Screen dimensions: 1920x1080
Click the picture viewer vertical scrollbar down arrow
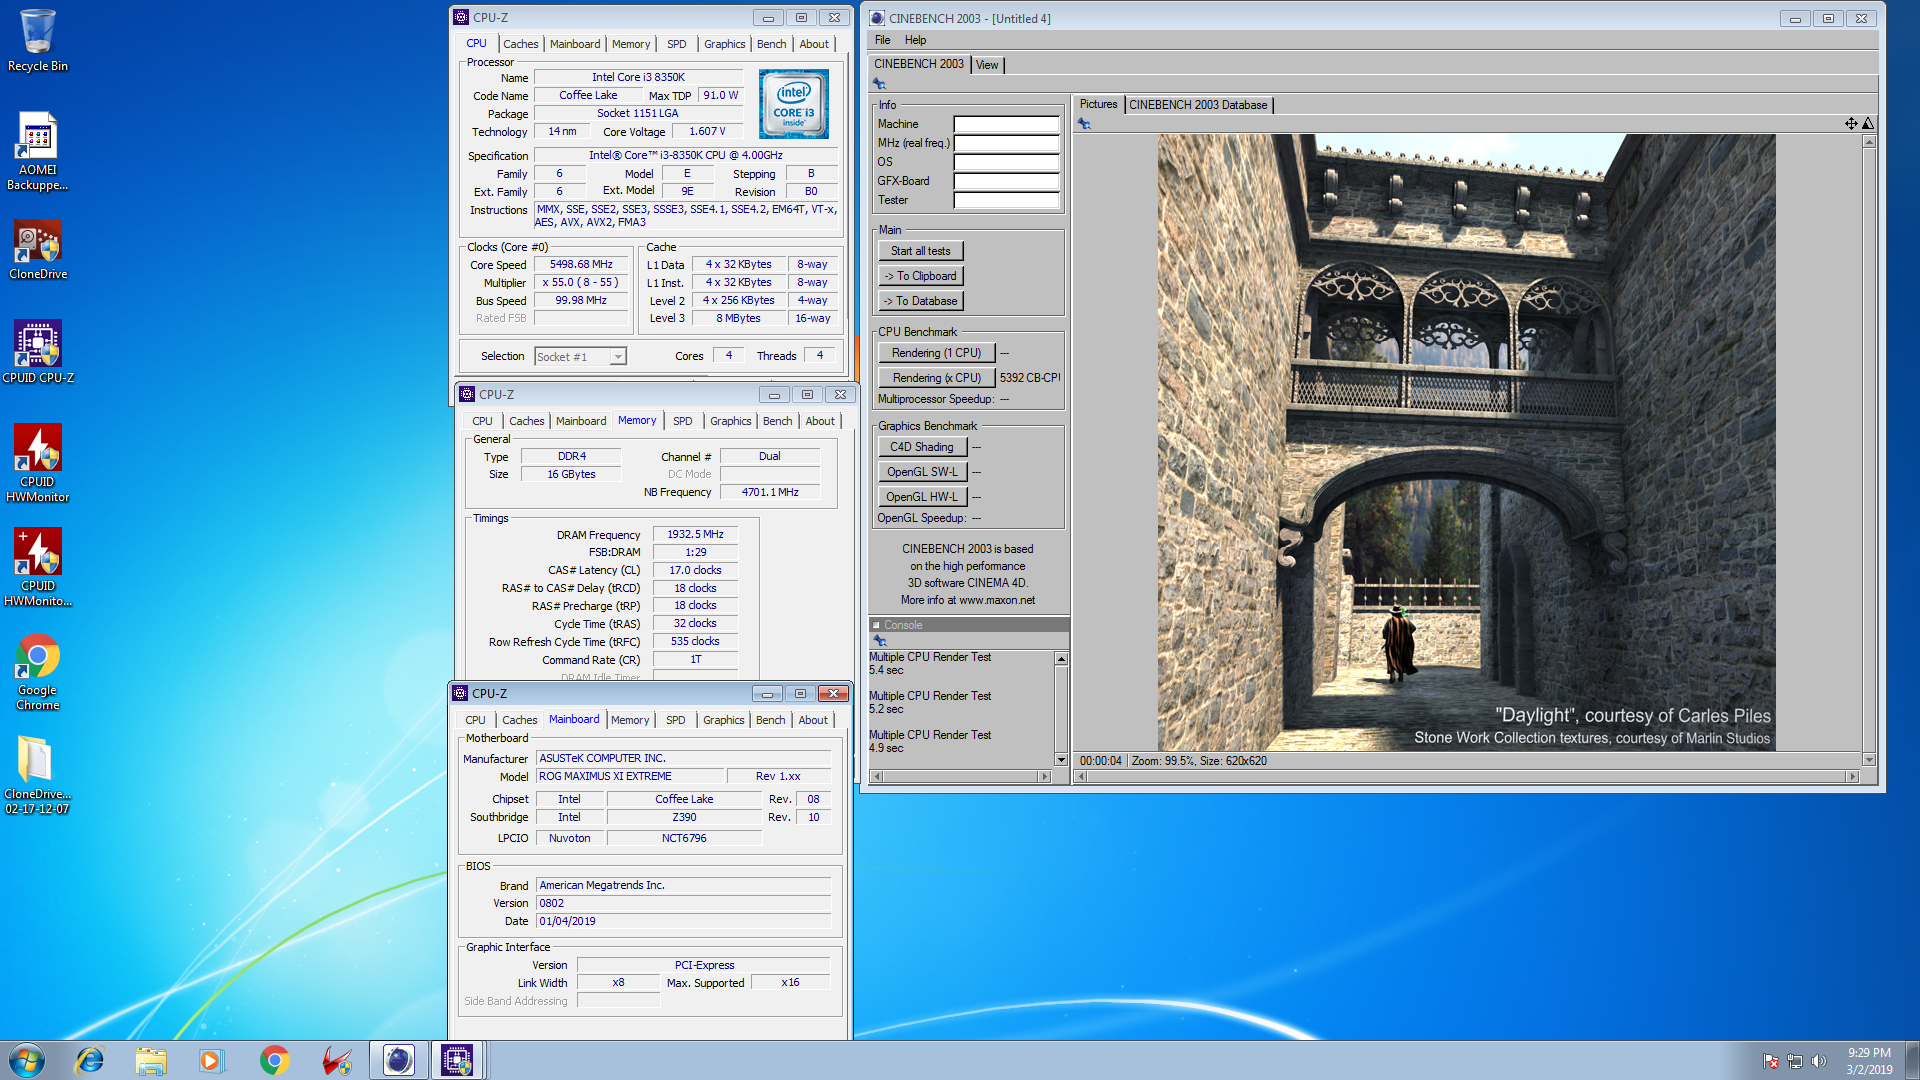(x=1868, y=760)
